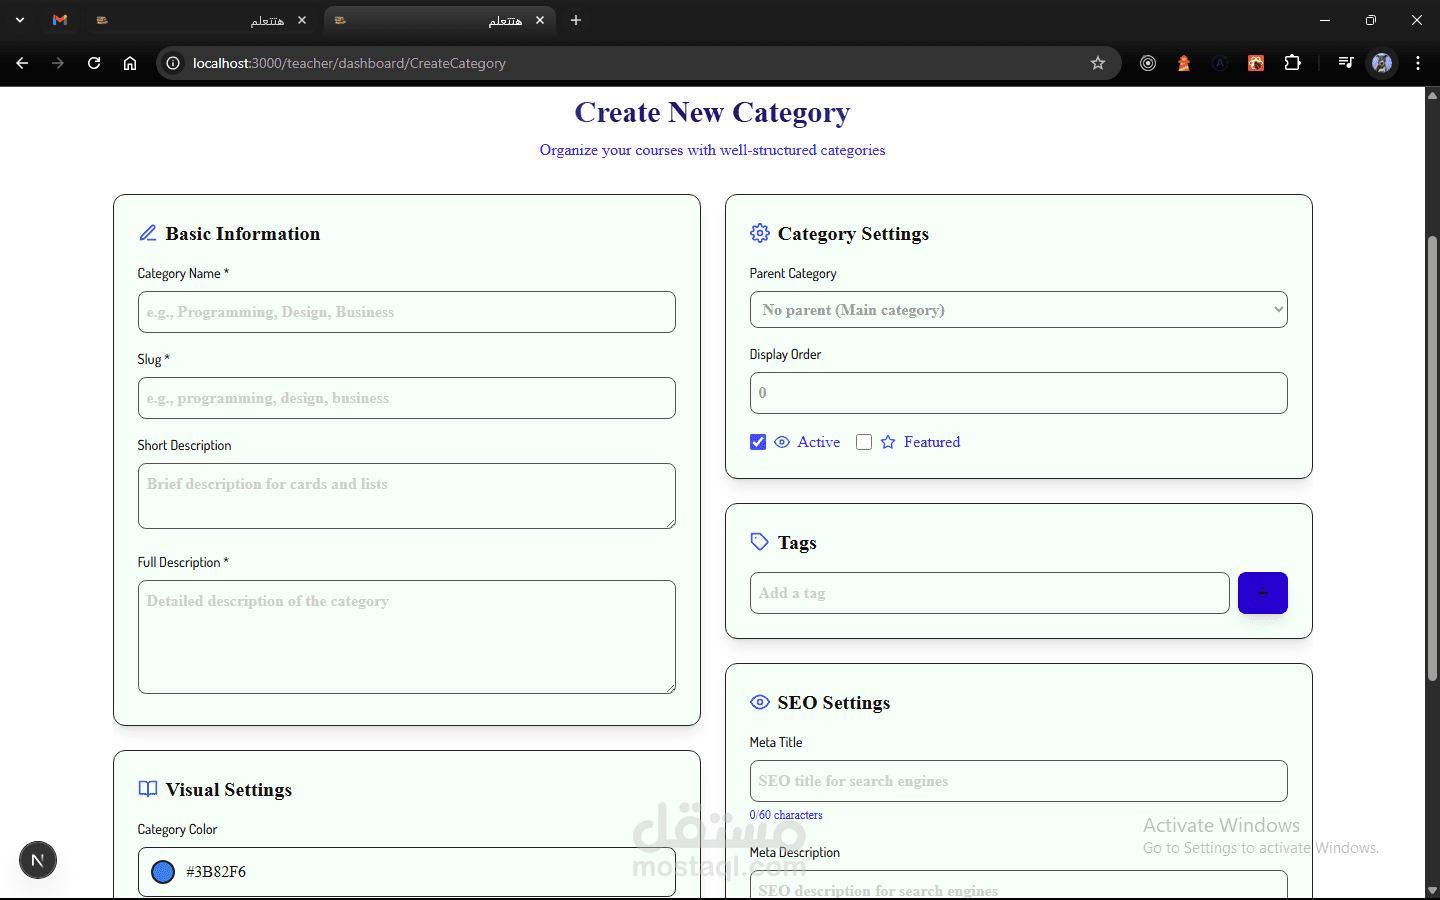Click the Next.js dev tools N badge
Screen dimensions: 1440x900
coord(38,860)
